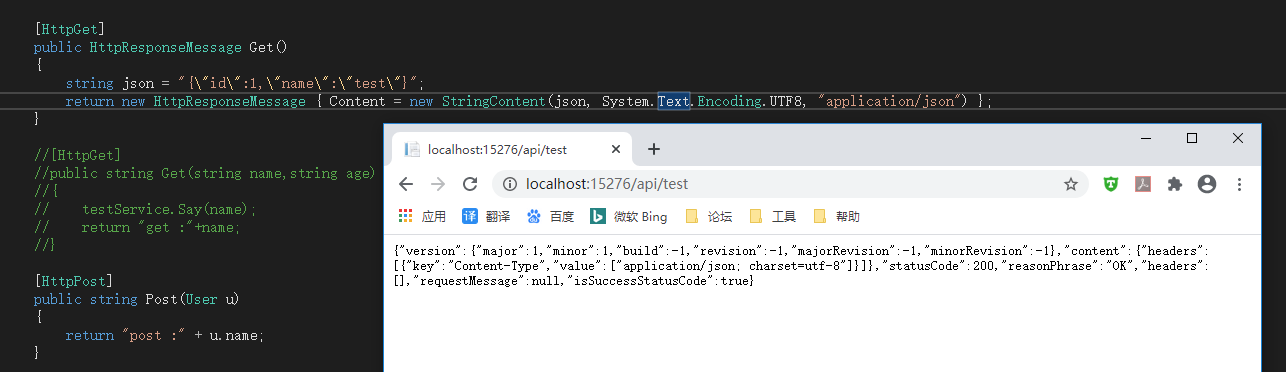
Task: Open the 百度 bookmark
Action: (x=551, y=216)
